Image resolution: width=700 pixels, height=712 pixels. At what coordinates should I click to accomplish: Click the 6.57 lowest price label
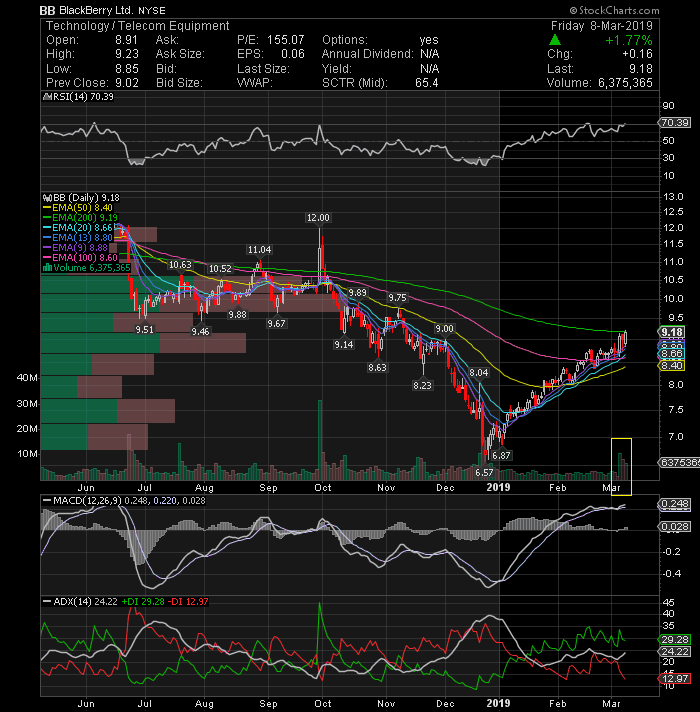click(x=484, y=472)
